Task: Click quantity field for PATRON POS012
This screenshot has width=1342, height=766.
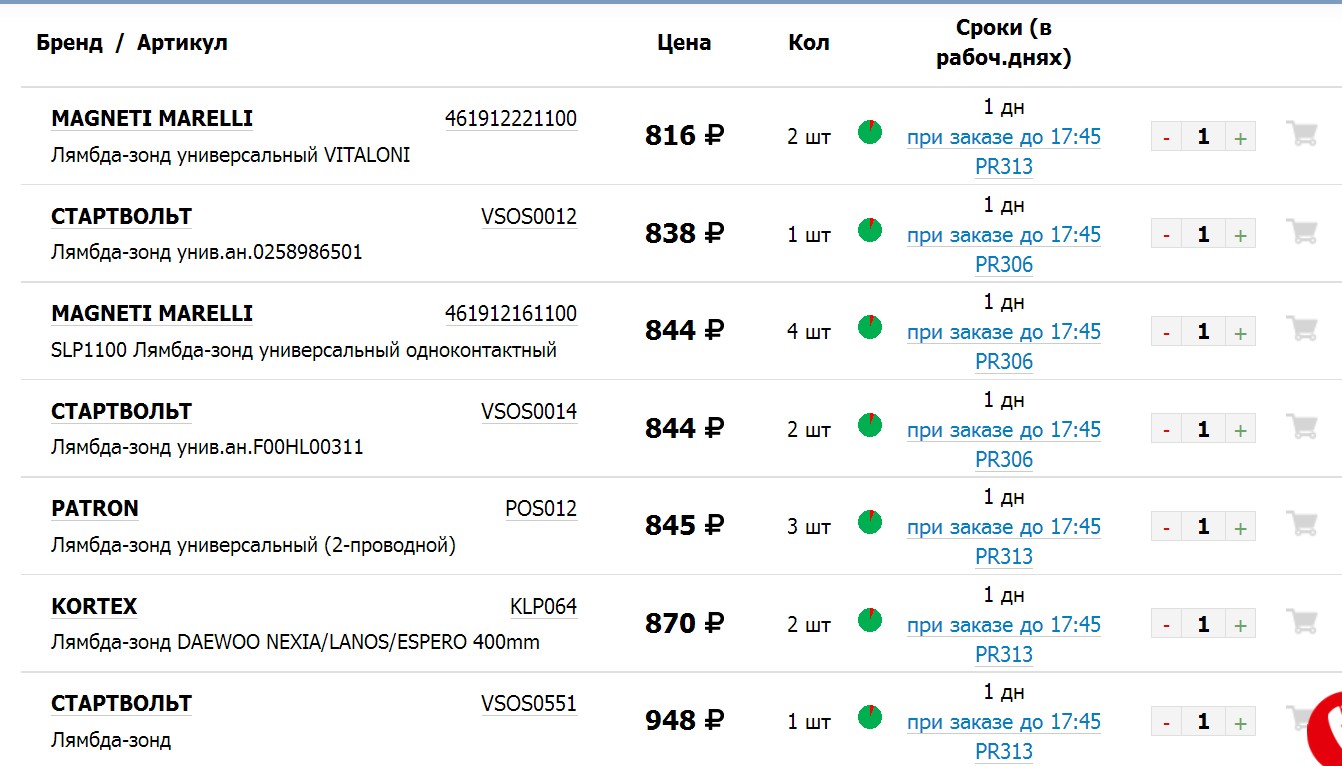Action: coord(1204,527)
